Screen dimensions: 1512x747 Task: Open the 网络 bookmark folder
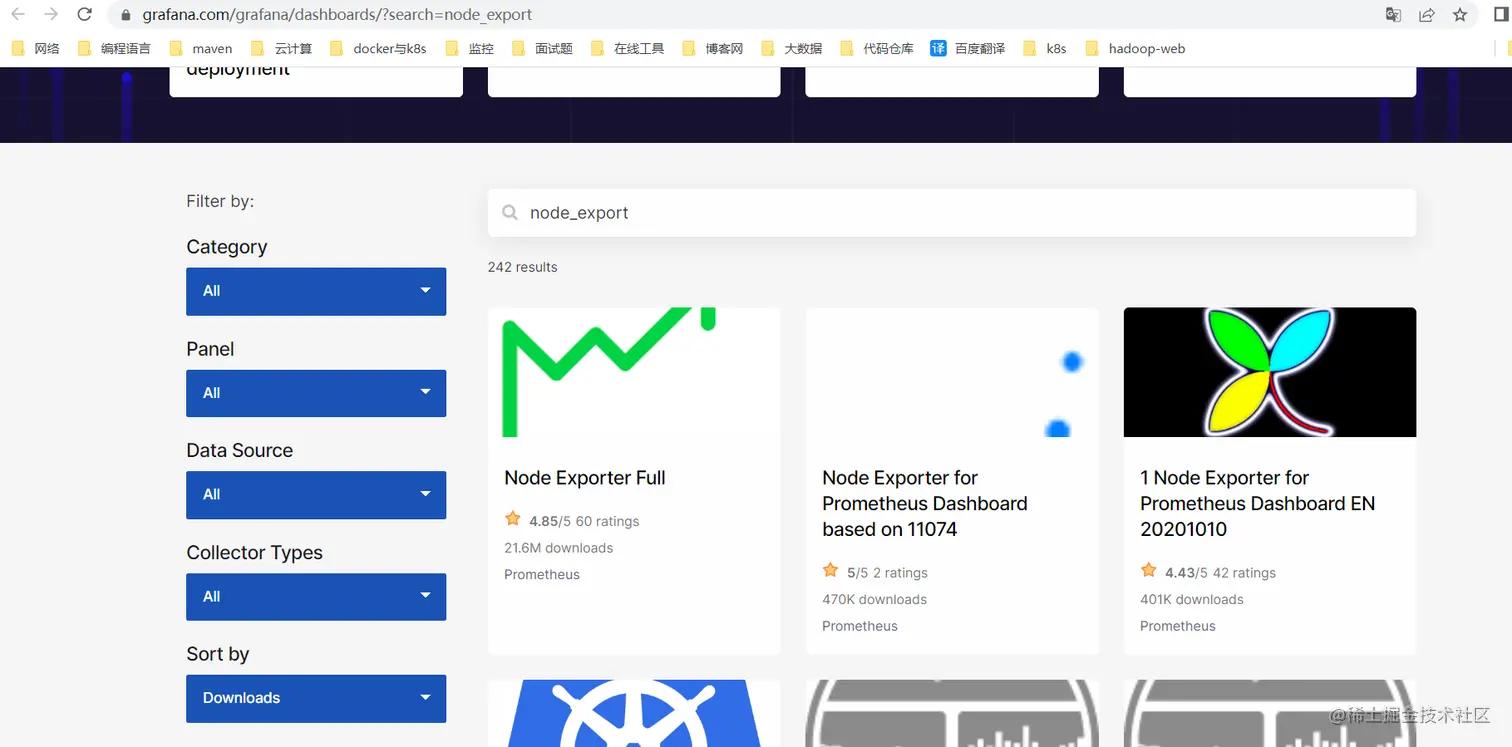(36, 48)
